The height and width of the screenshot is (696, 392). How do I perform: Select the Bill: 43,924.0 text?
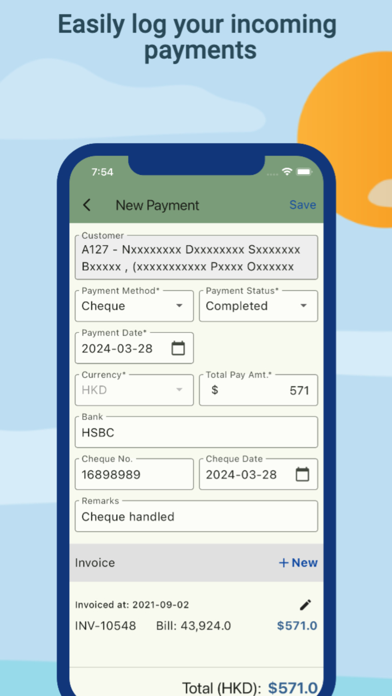point(194,626)
